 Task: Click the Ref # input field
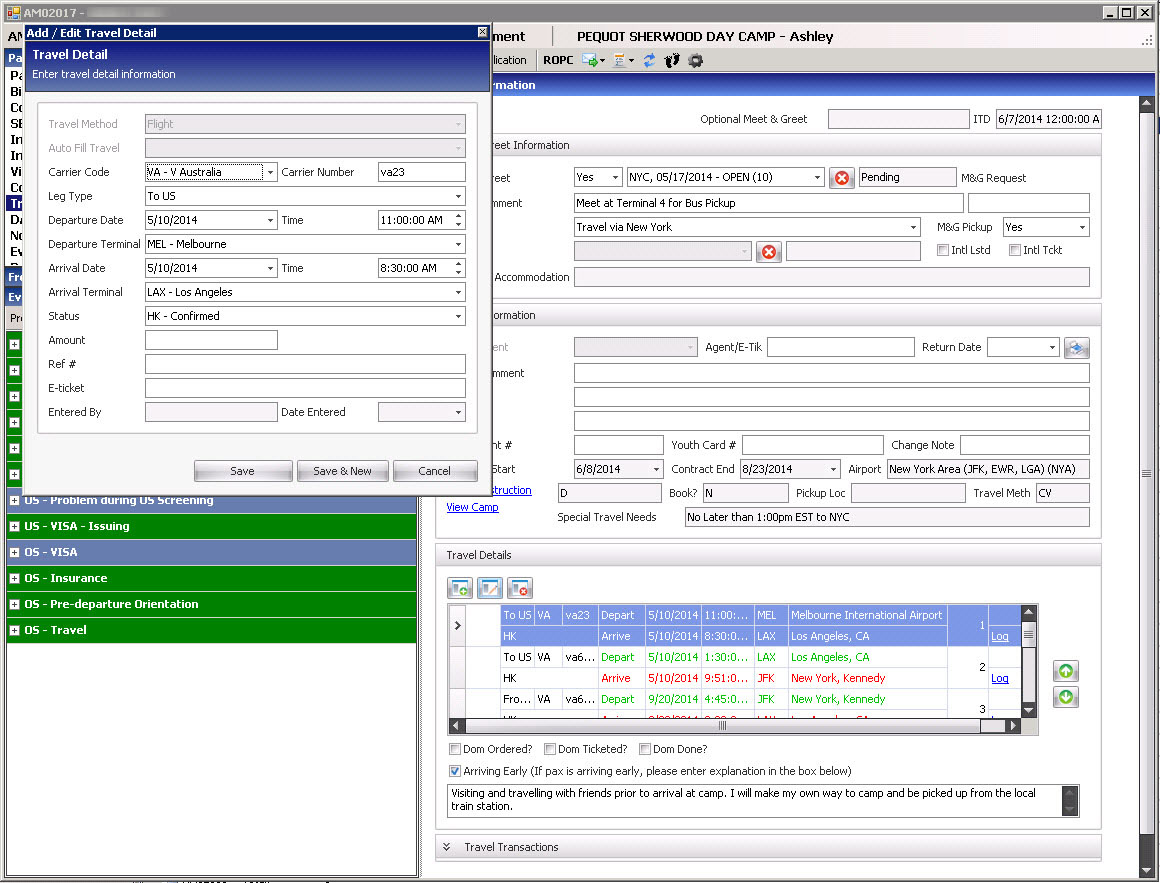(305, 364)
